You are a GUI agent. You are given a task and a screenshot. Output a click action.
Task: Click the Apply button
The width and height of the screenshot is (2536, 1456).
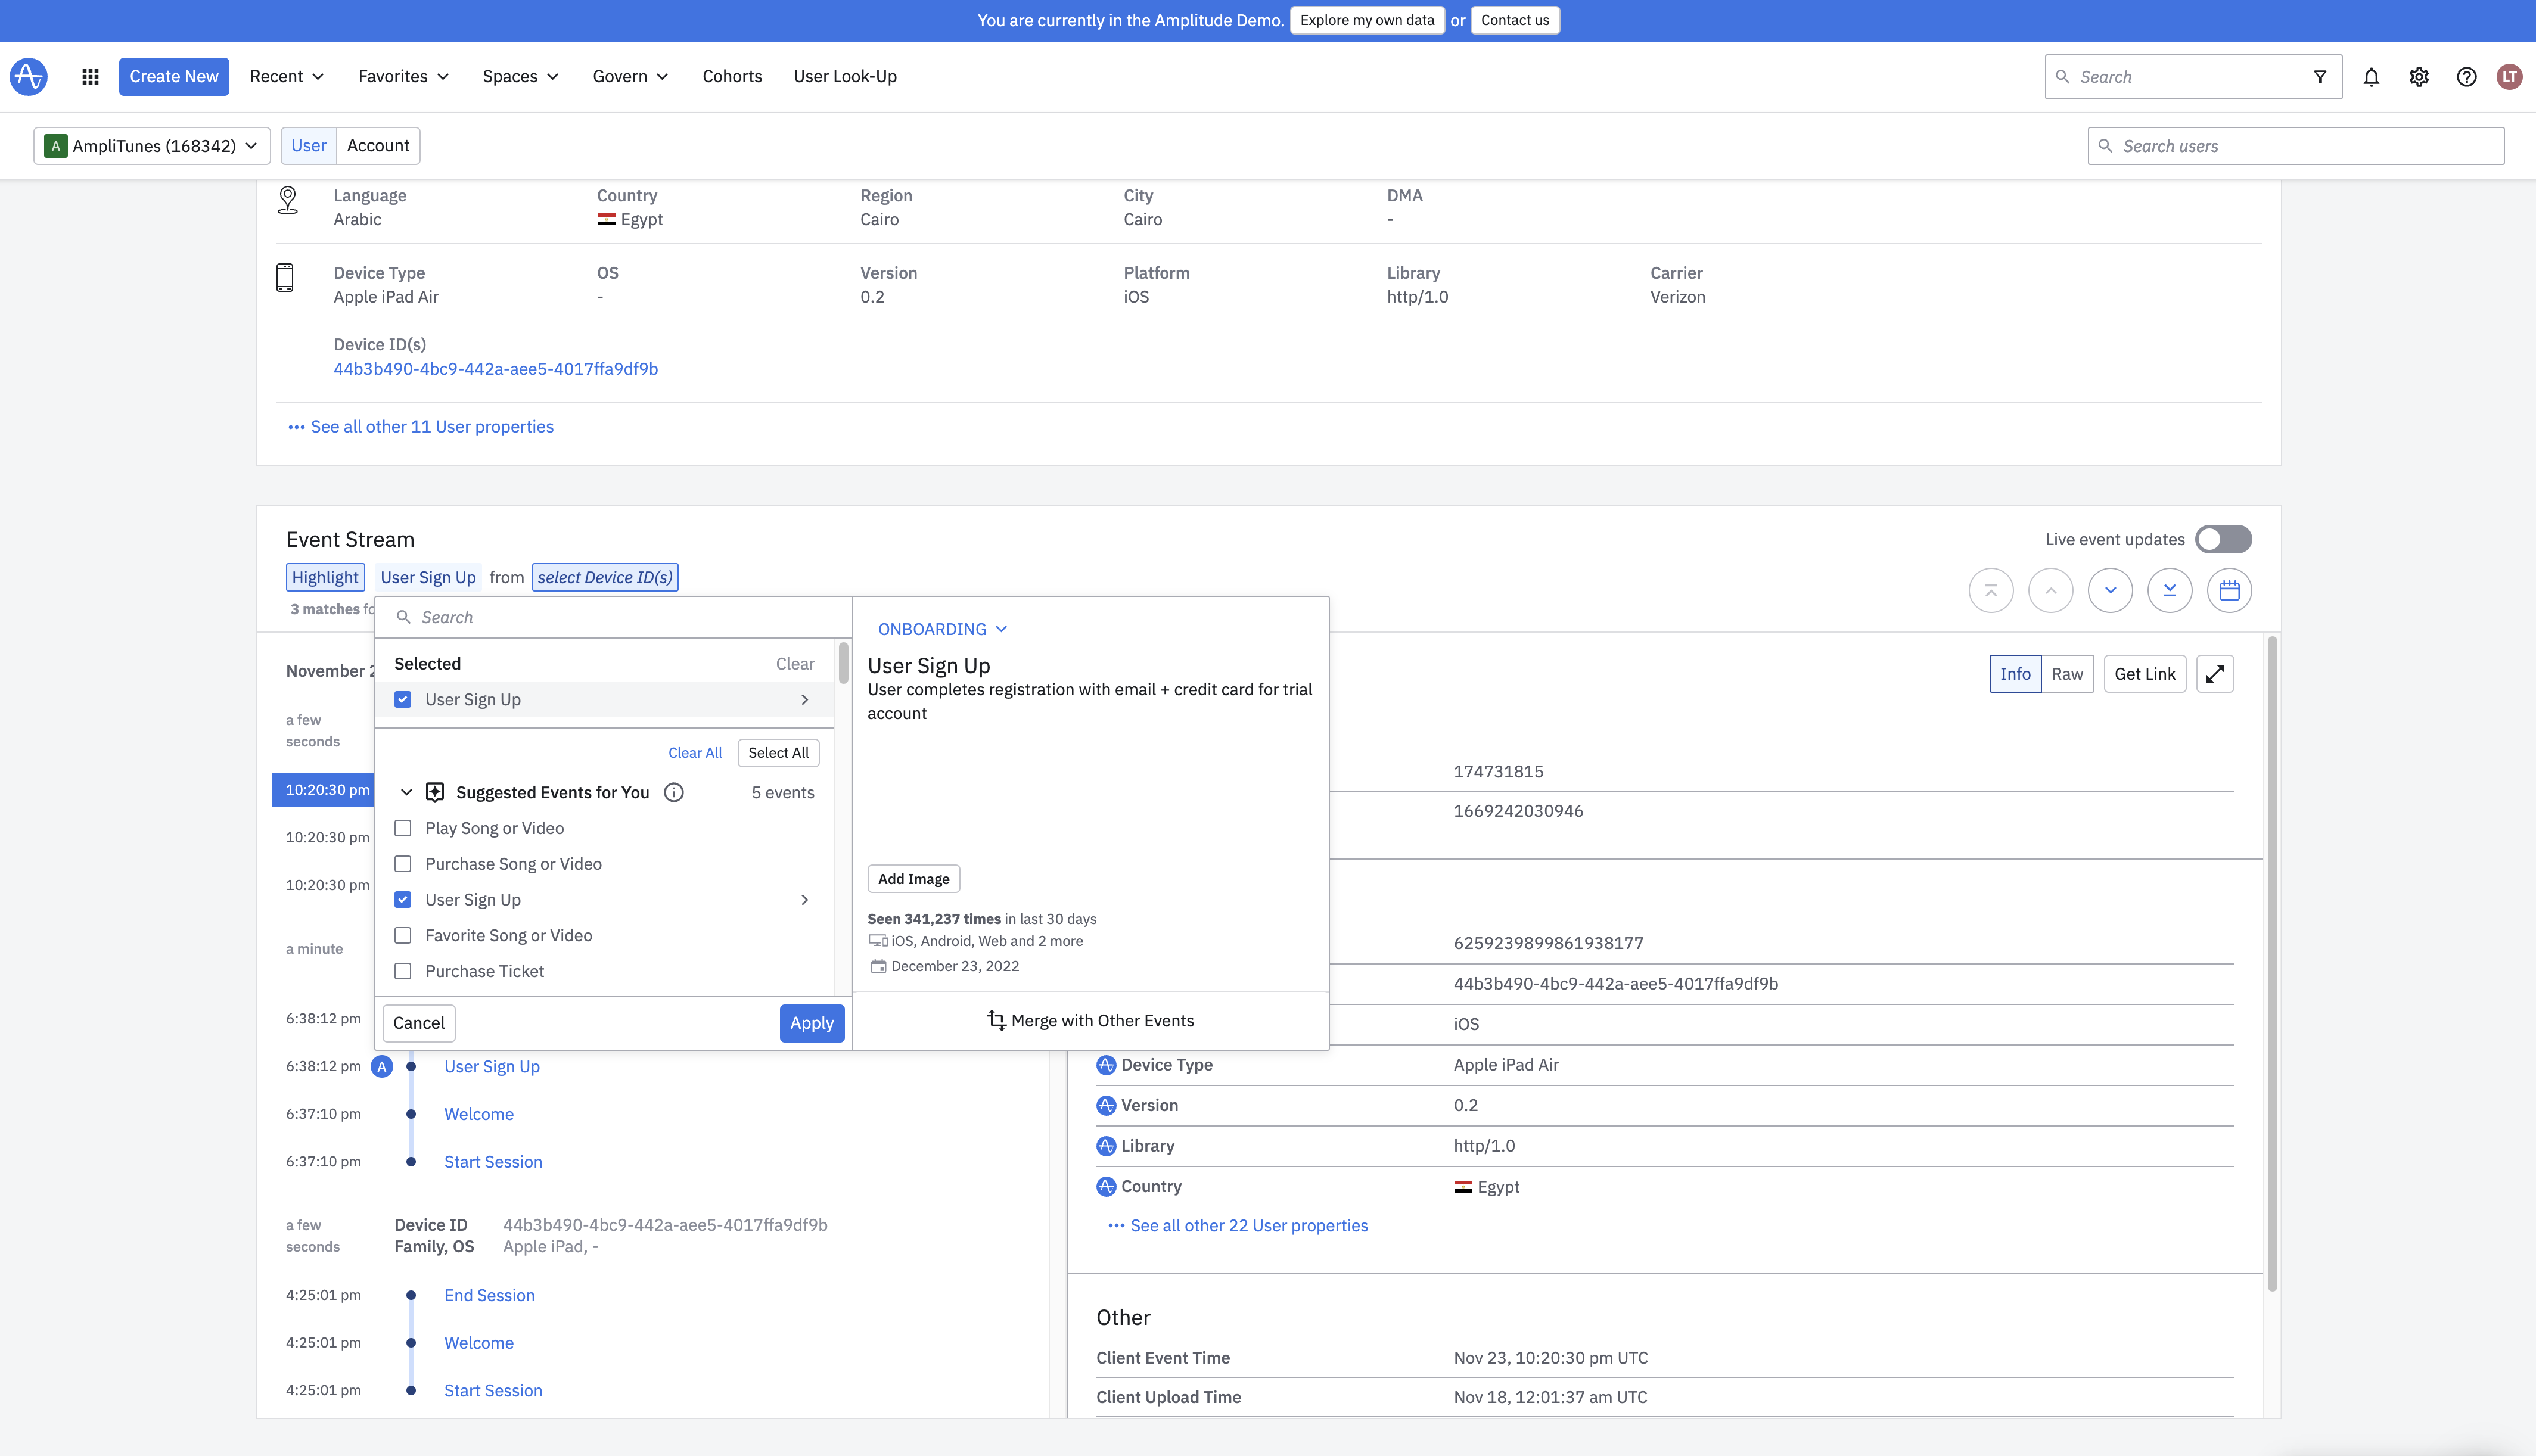point(811,1023)
